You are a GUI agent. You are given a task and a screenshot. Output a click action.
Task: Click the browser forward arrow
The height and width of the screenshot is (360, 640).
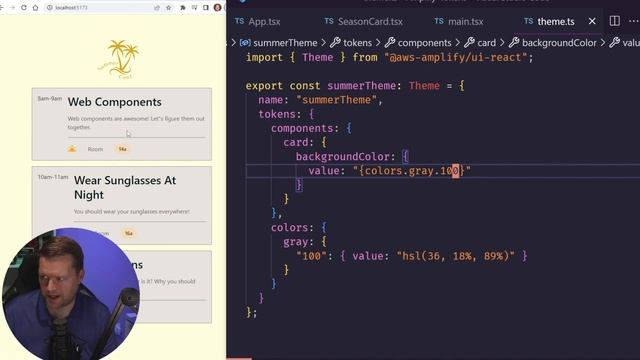coord(12,7)
